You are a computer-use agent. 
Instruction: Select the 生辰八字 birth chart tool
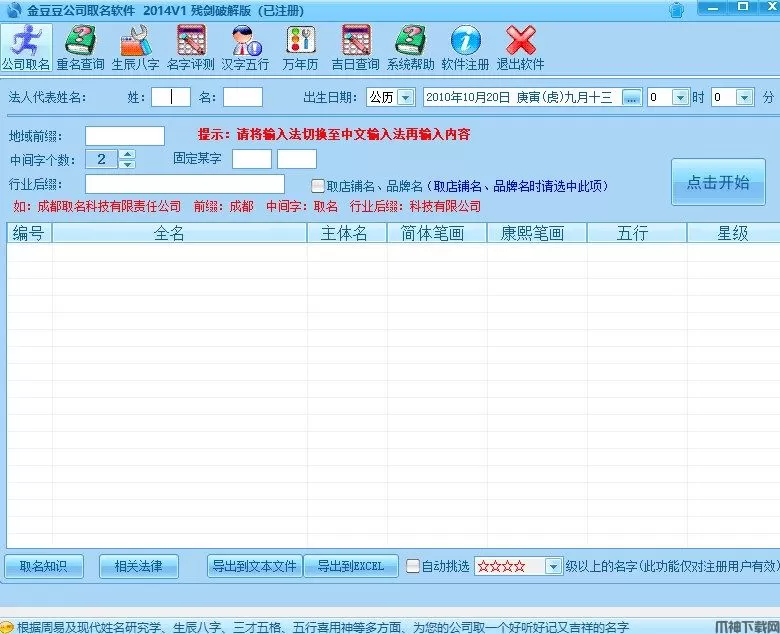coord(135,47)
